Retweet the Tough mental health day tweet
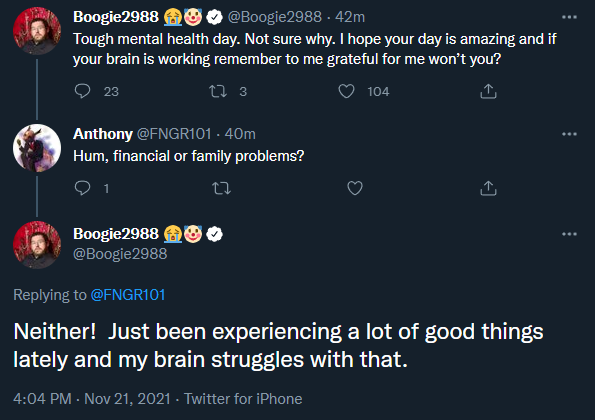The image size is (595, 420). click(x=218, y=91)
